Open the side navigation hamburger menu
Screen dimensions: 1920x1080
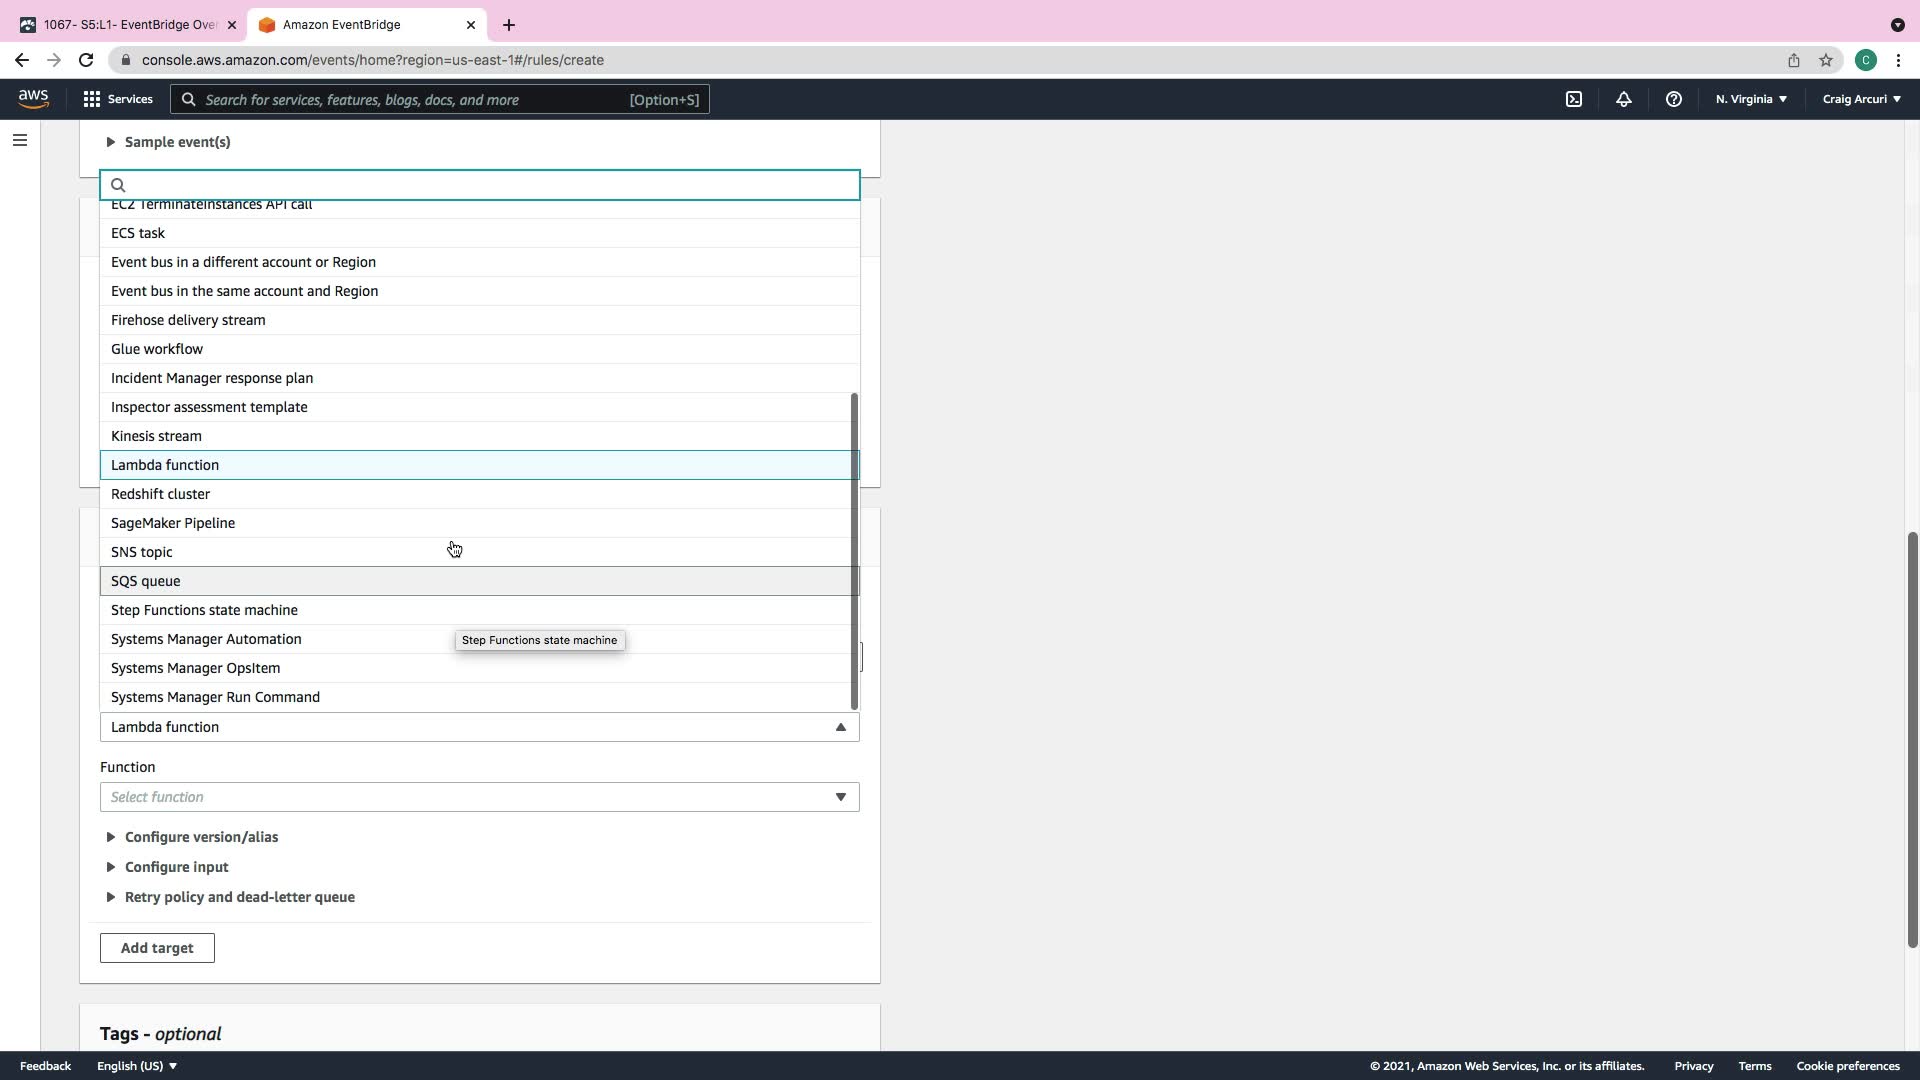click(20, 140)
